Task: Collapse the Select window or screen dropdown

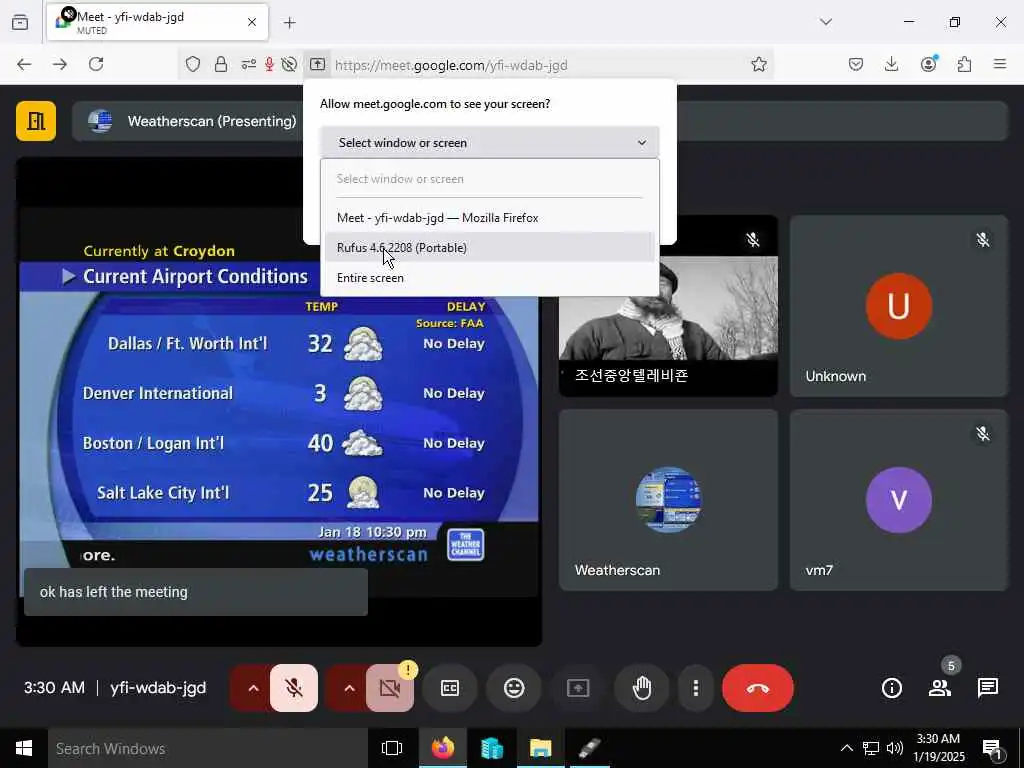Action: tap(490, 142)
